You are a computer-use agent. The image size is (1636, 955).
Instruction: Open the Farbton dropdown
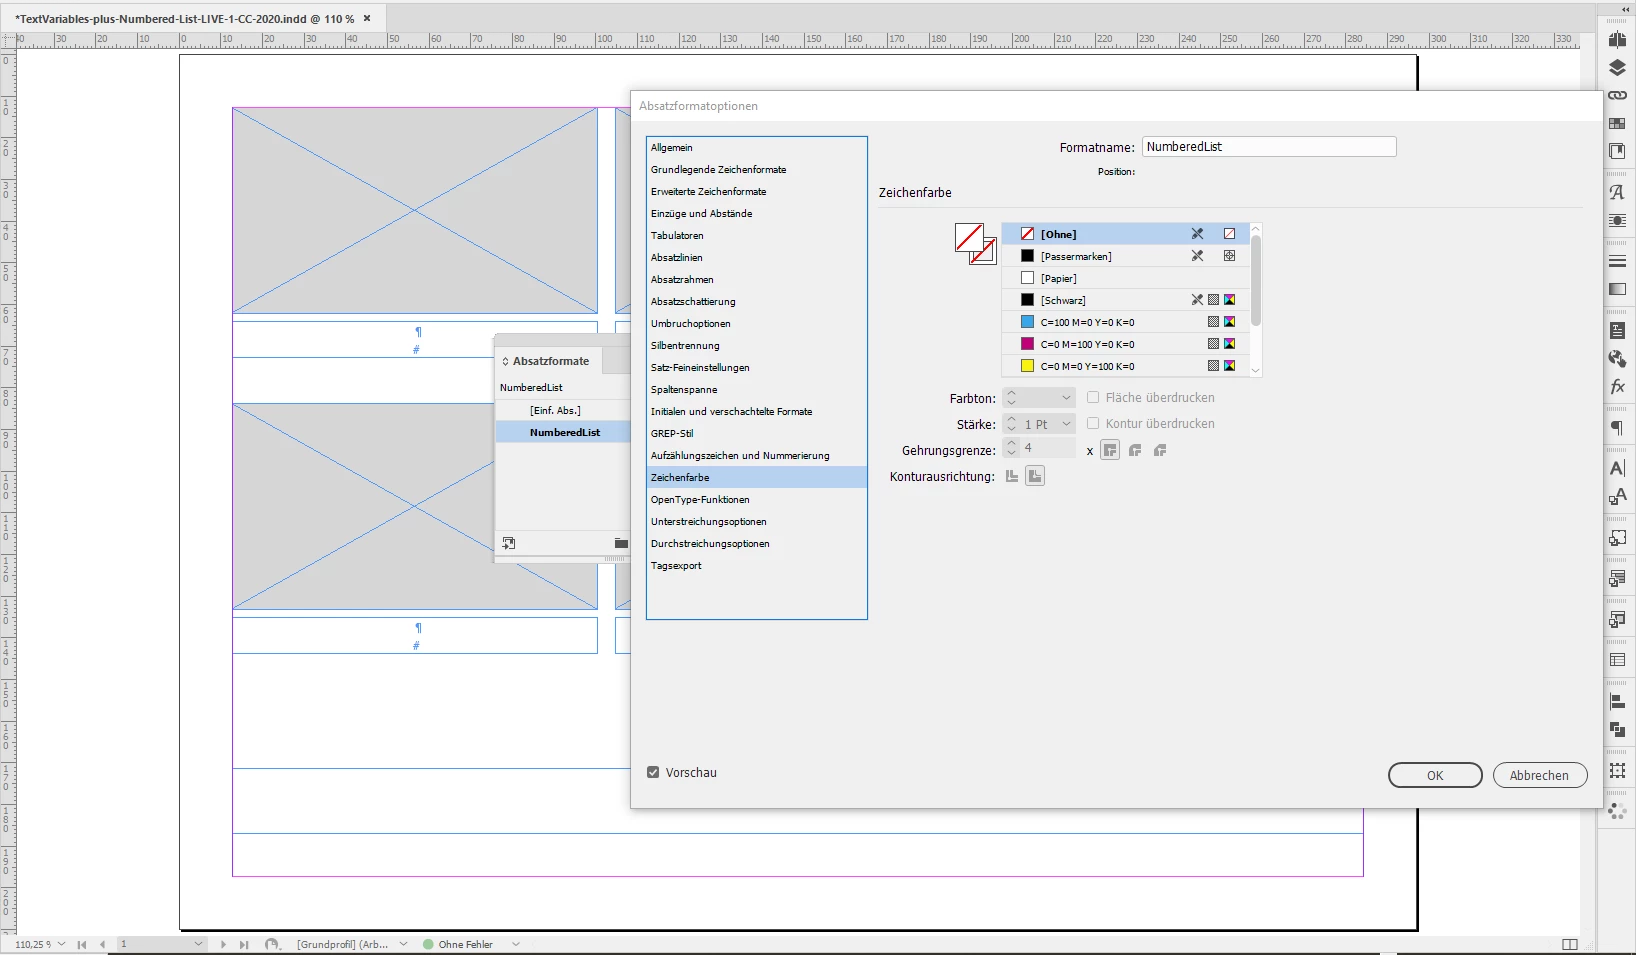pyautogui.click(x=1066, y=398)
